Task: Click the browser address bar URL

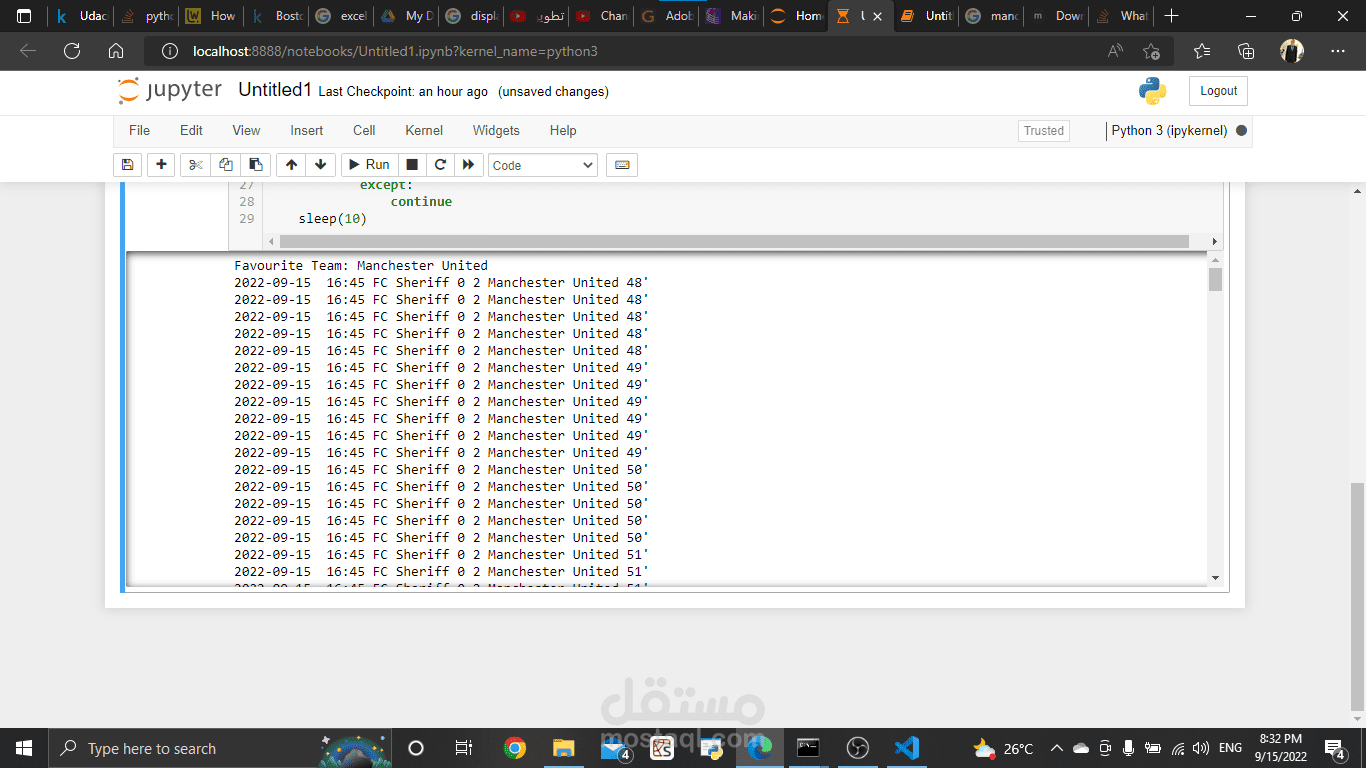Action: tap(395, 51)
